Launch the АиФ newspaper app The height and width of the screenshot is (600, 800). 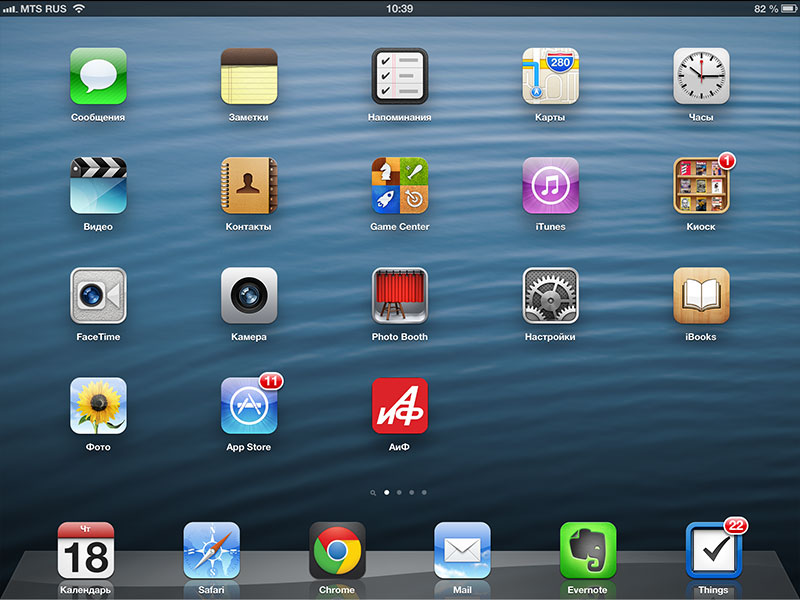tap(399, 406)
